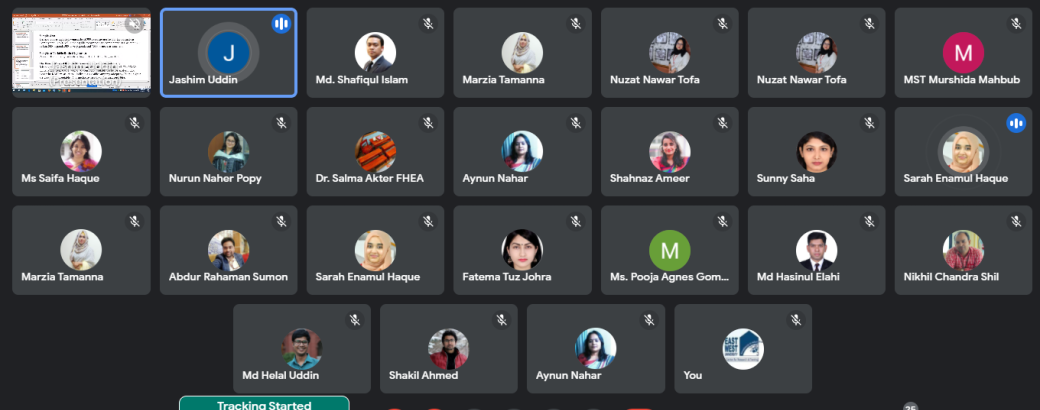1040x410 pixels.
Task: Open the shared presentation screen thumbnail
Action: click(x=82, y=52)
